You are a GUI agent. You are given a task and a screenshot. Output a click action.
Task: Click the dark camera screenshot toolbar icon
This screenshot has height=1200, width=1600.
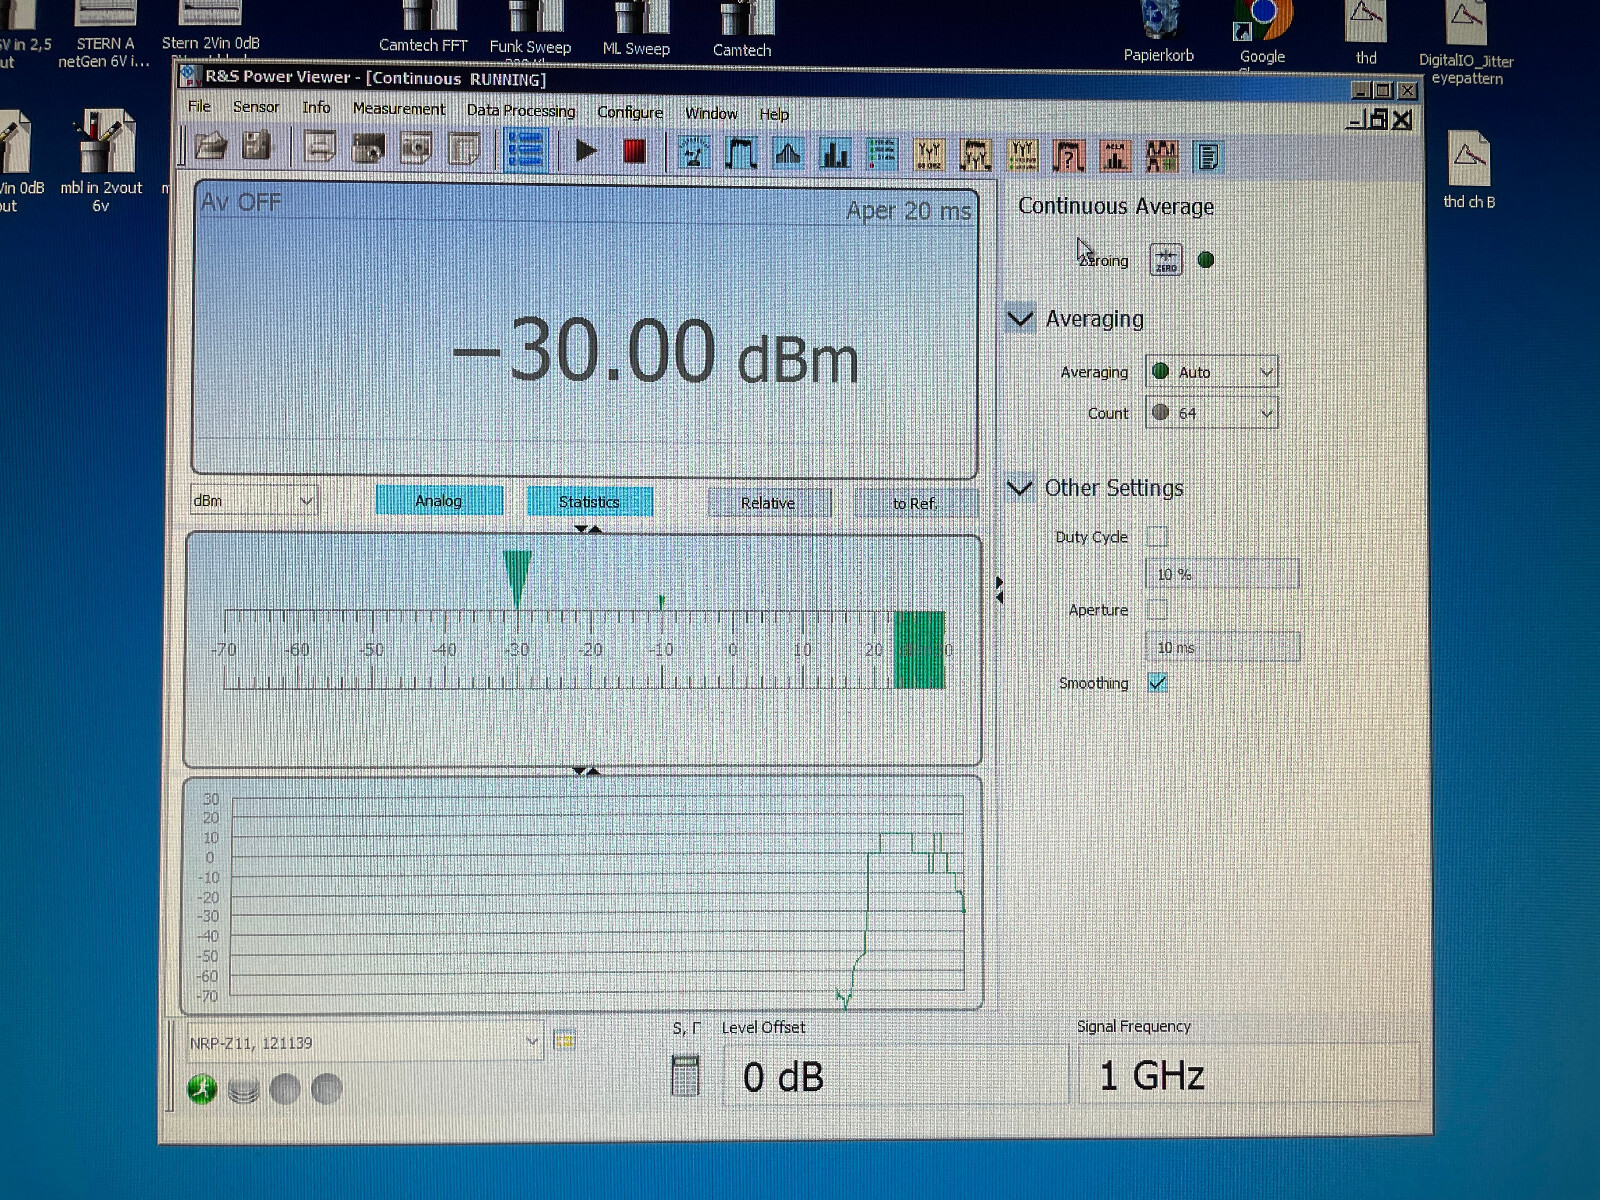[368, 149]
